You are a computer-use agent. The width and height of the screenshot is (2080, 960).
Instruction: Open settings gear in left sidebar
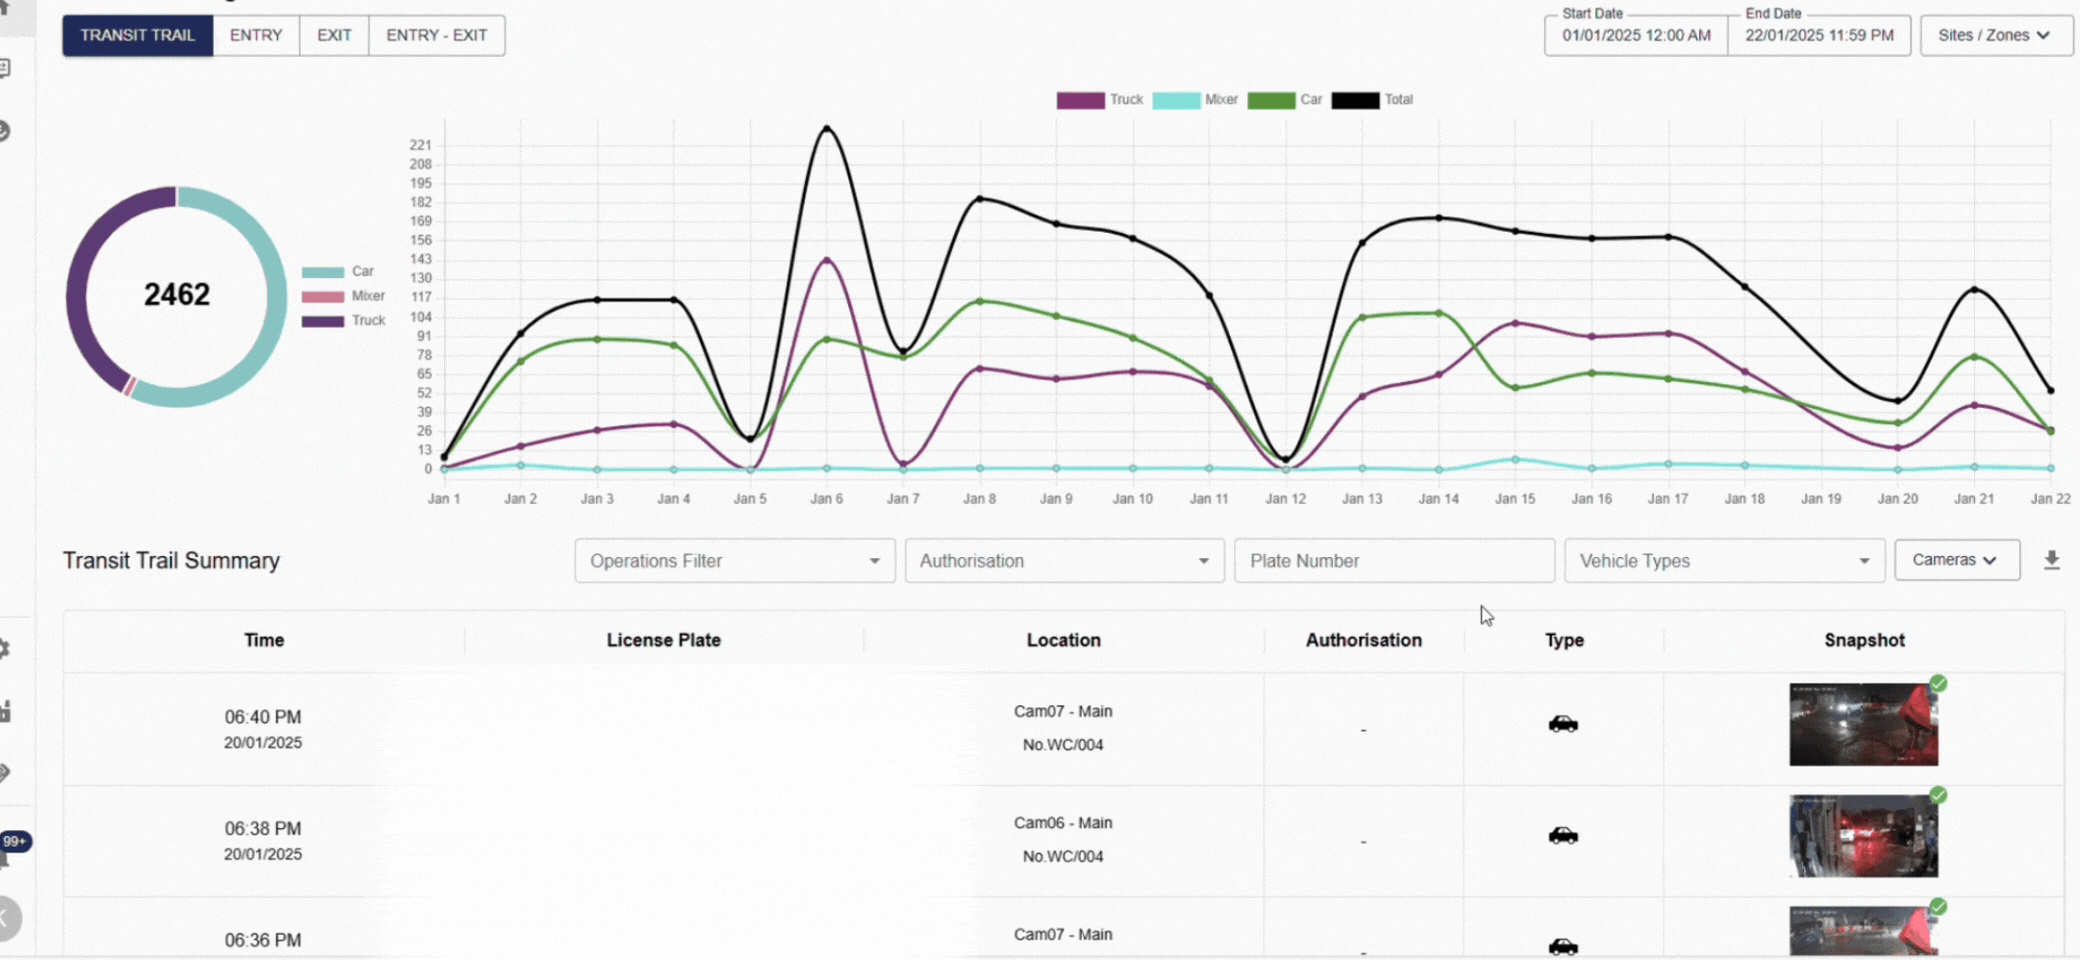click(x=4, y=649)
